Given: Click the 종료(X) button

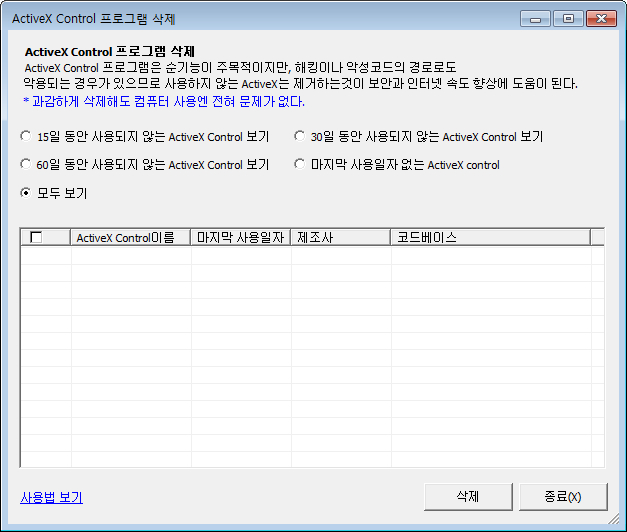Looking at the screenshot, I should pos(563,497).
